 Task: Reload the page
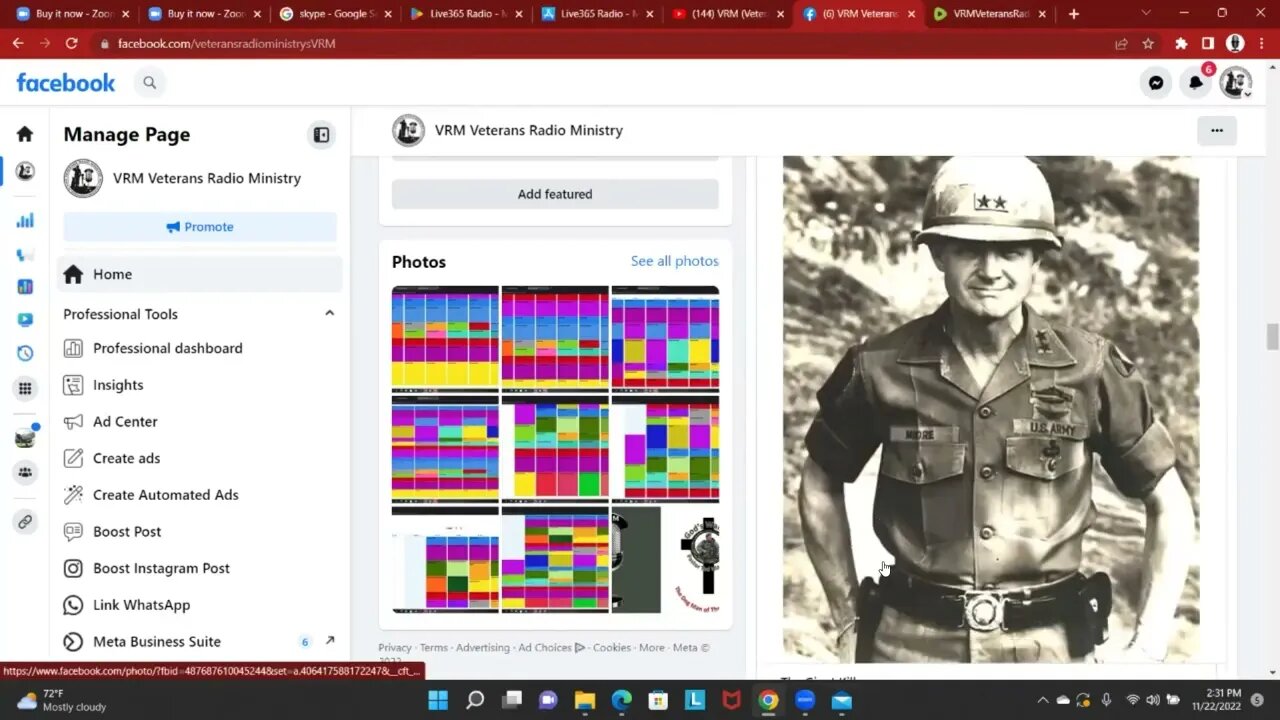[72, 44]
